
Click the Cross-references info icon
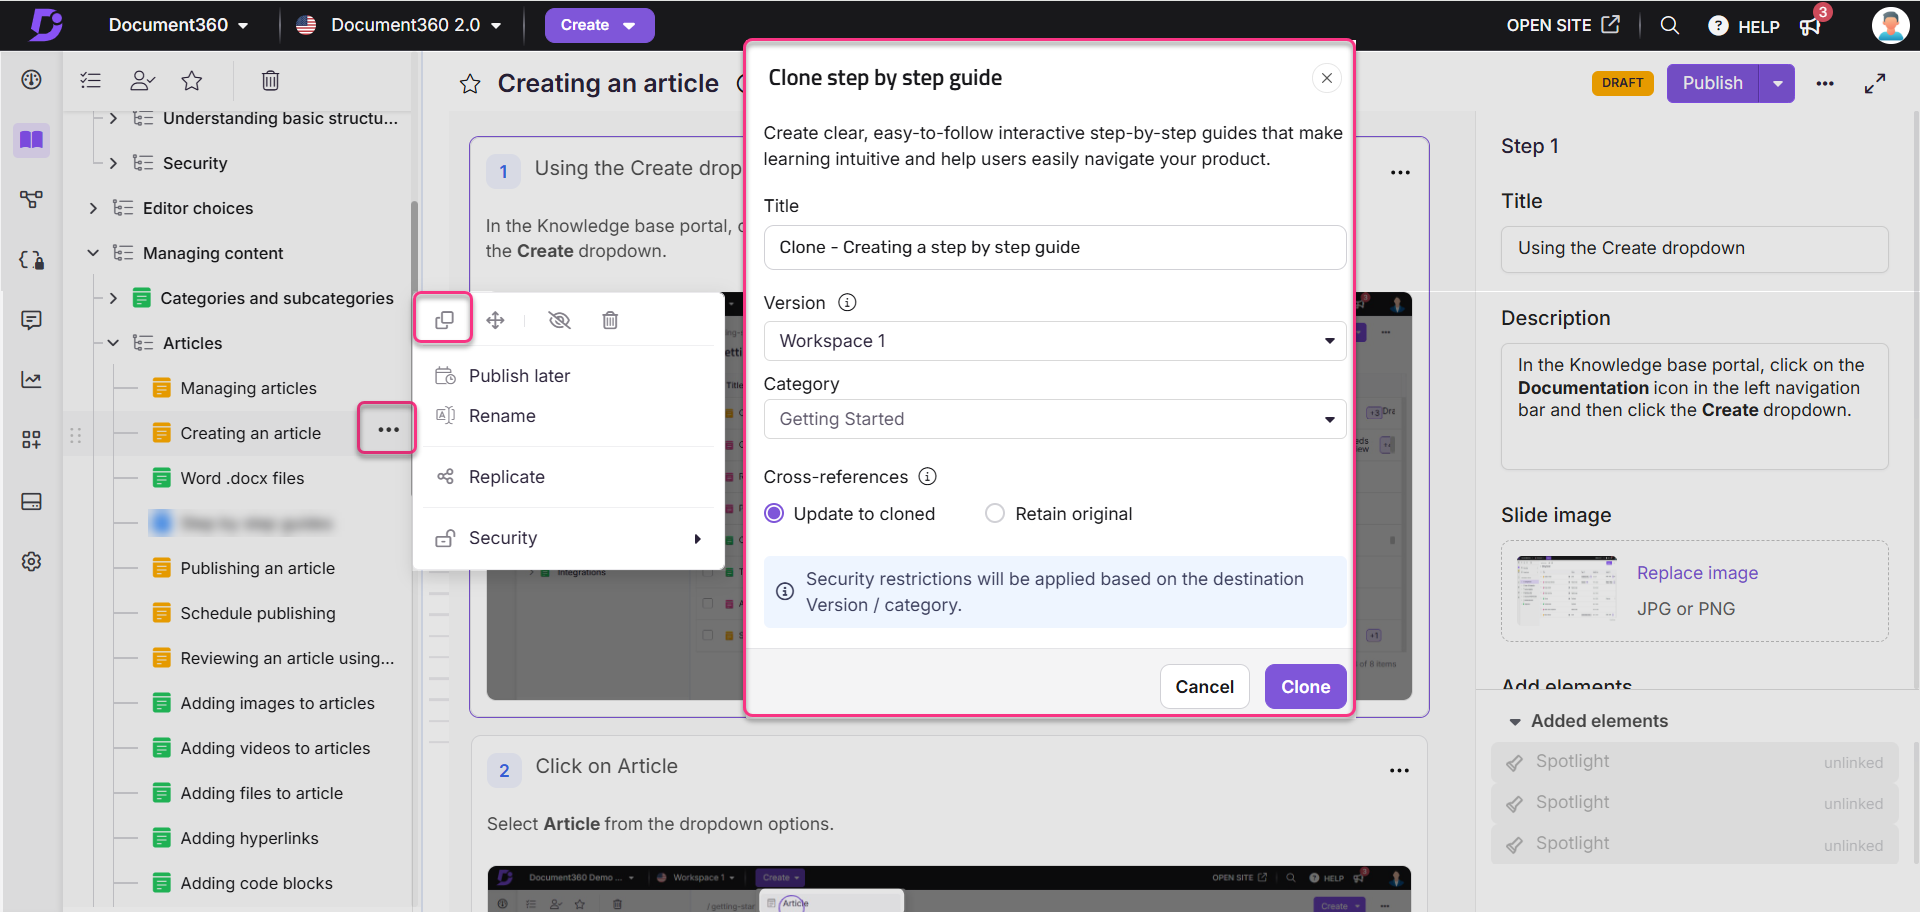[x=928, y=476]
